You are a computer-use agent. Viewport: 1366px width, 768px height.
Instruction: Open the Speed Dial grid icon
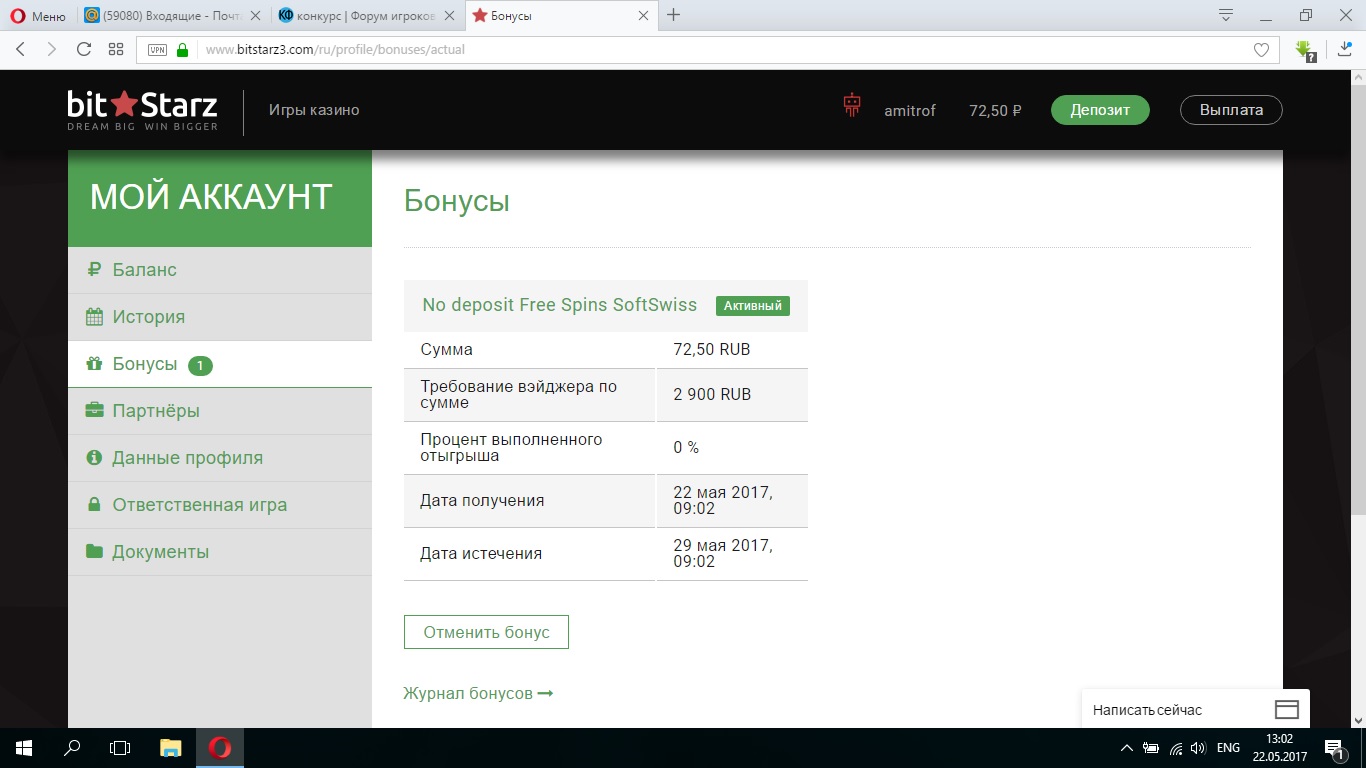(x=116, y=49)
